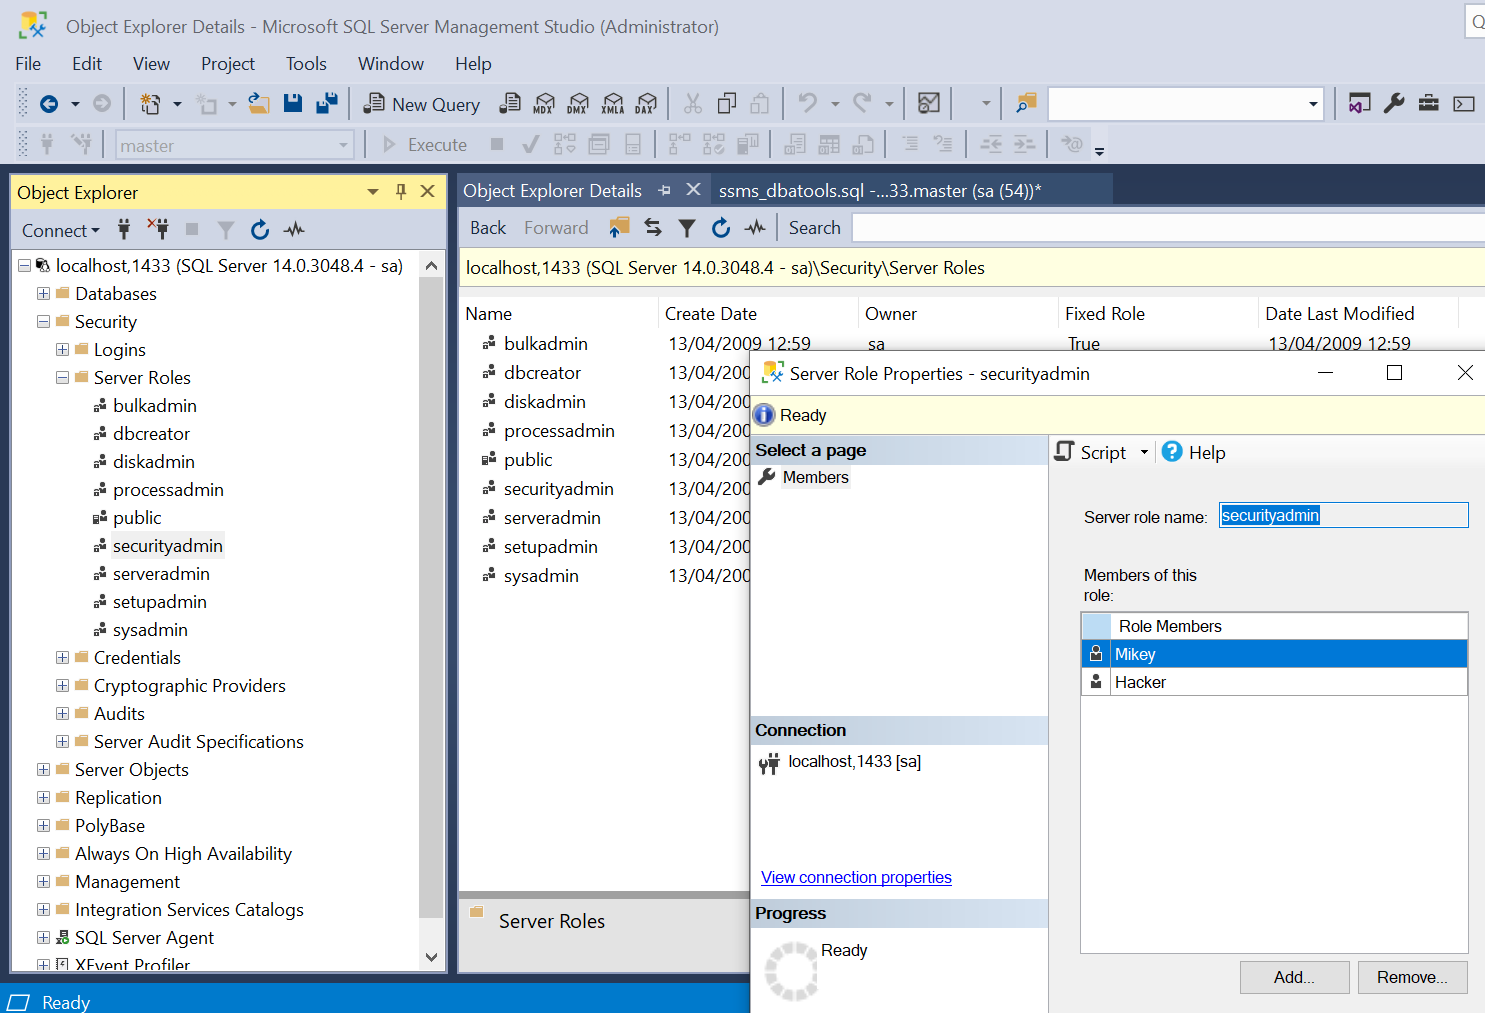
Task: Click the filter icon in Object Explorer
Action: (226, 230)
